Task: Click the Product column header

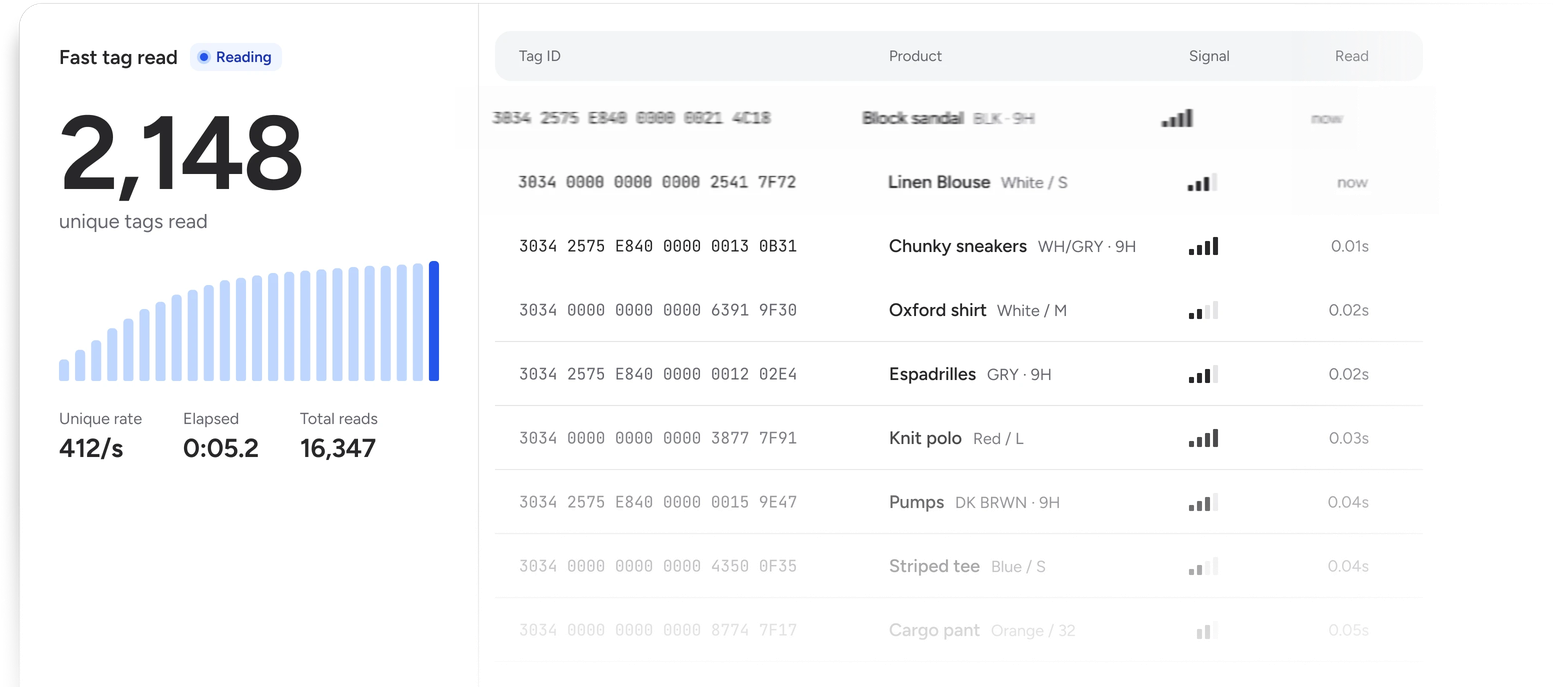Action: click(915, 56)
